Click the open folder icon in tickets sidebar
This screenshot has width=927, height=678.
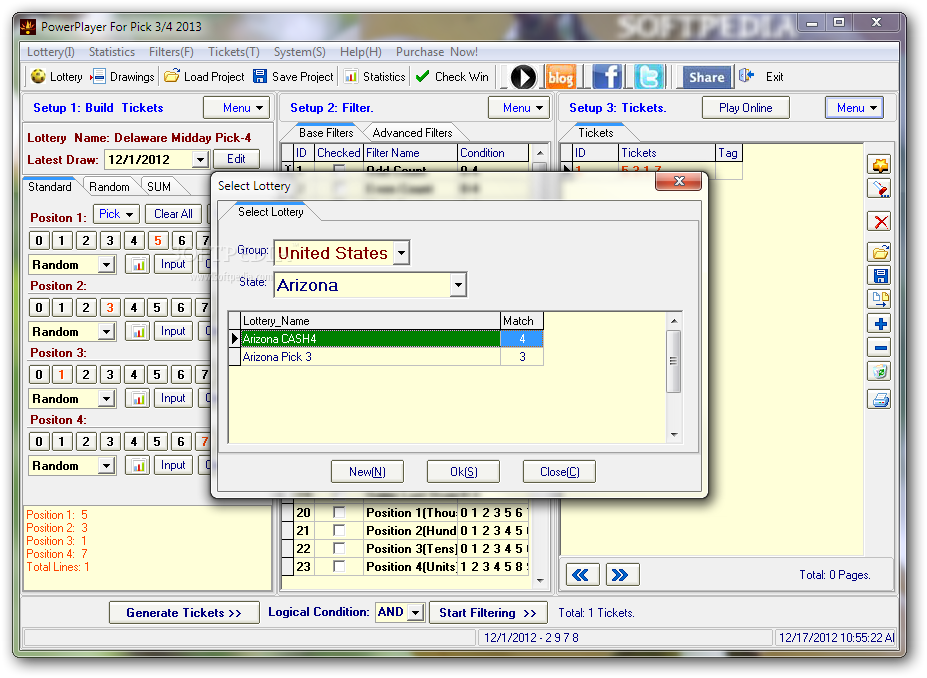(880, 252)
